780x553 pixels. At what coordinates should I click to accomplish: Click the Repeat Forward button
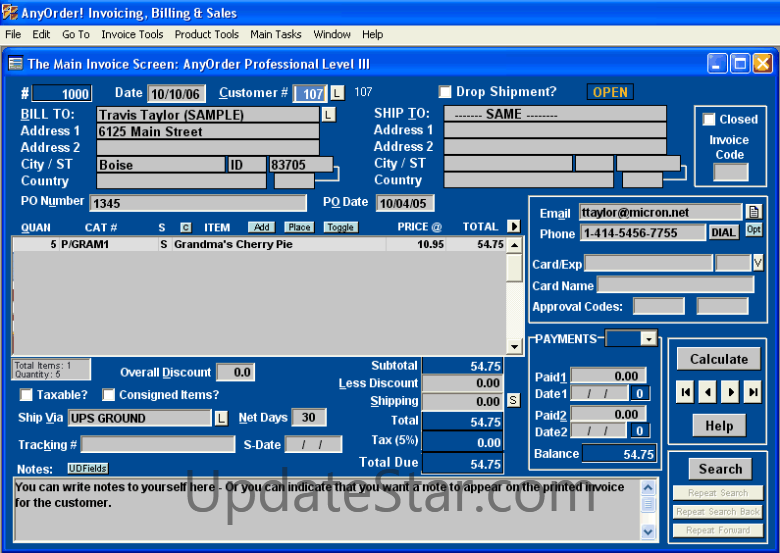[718, 530]
